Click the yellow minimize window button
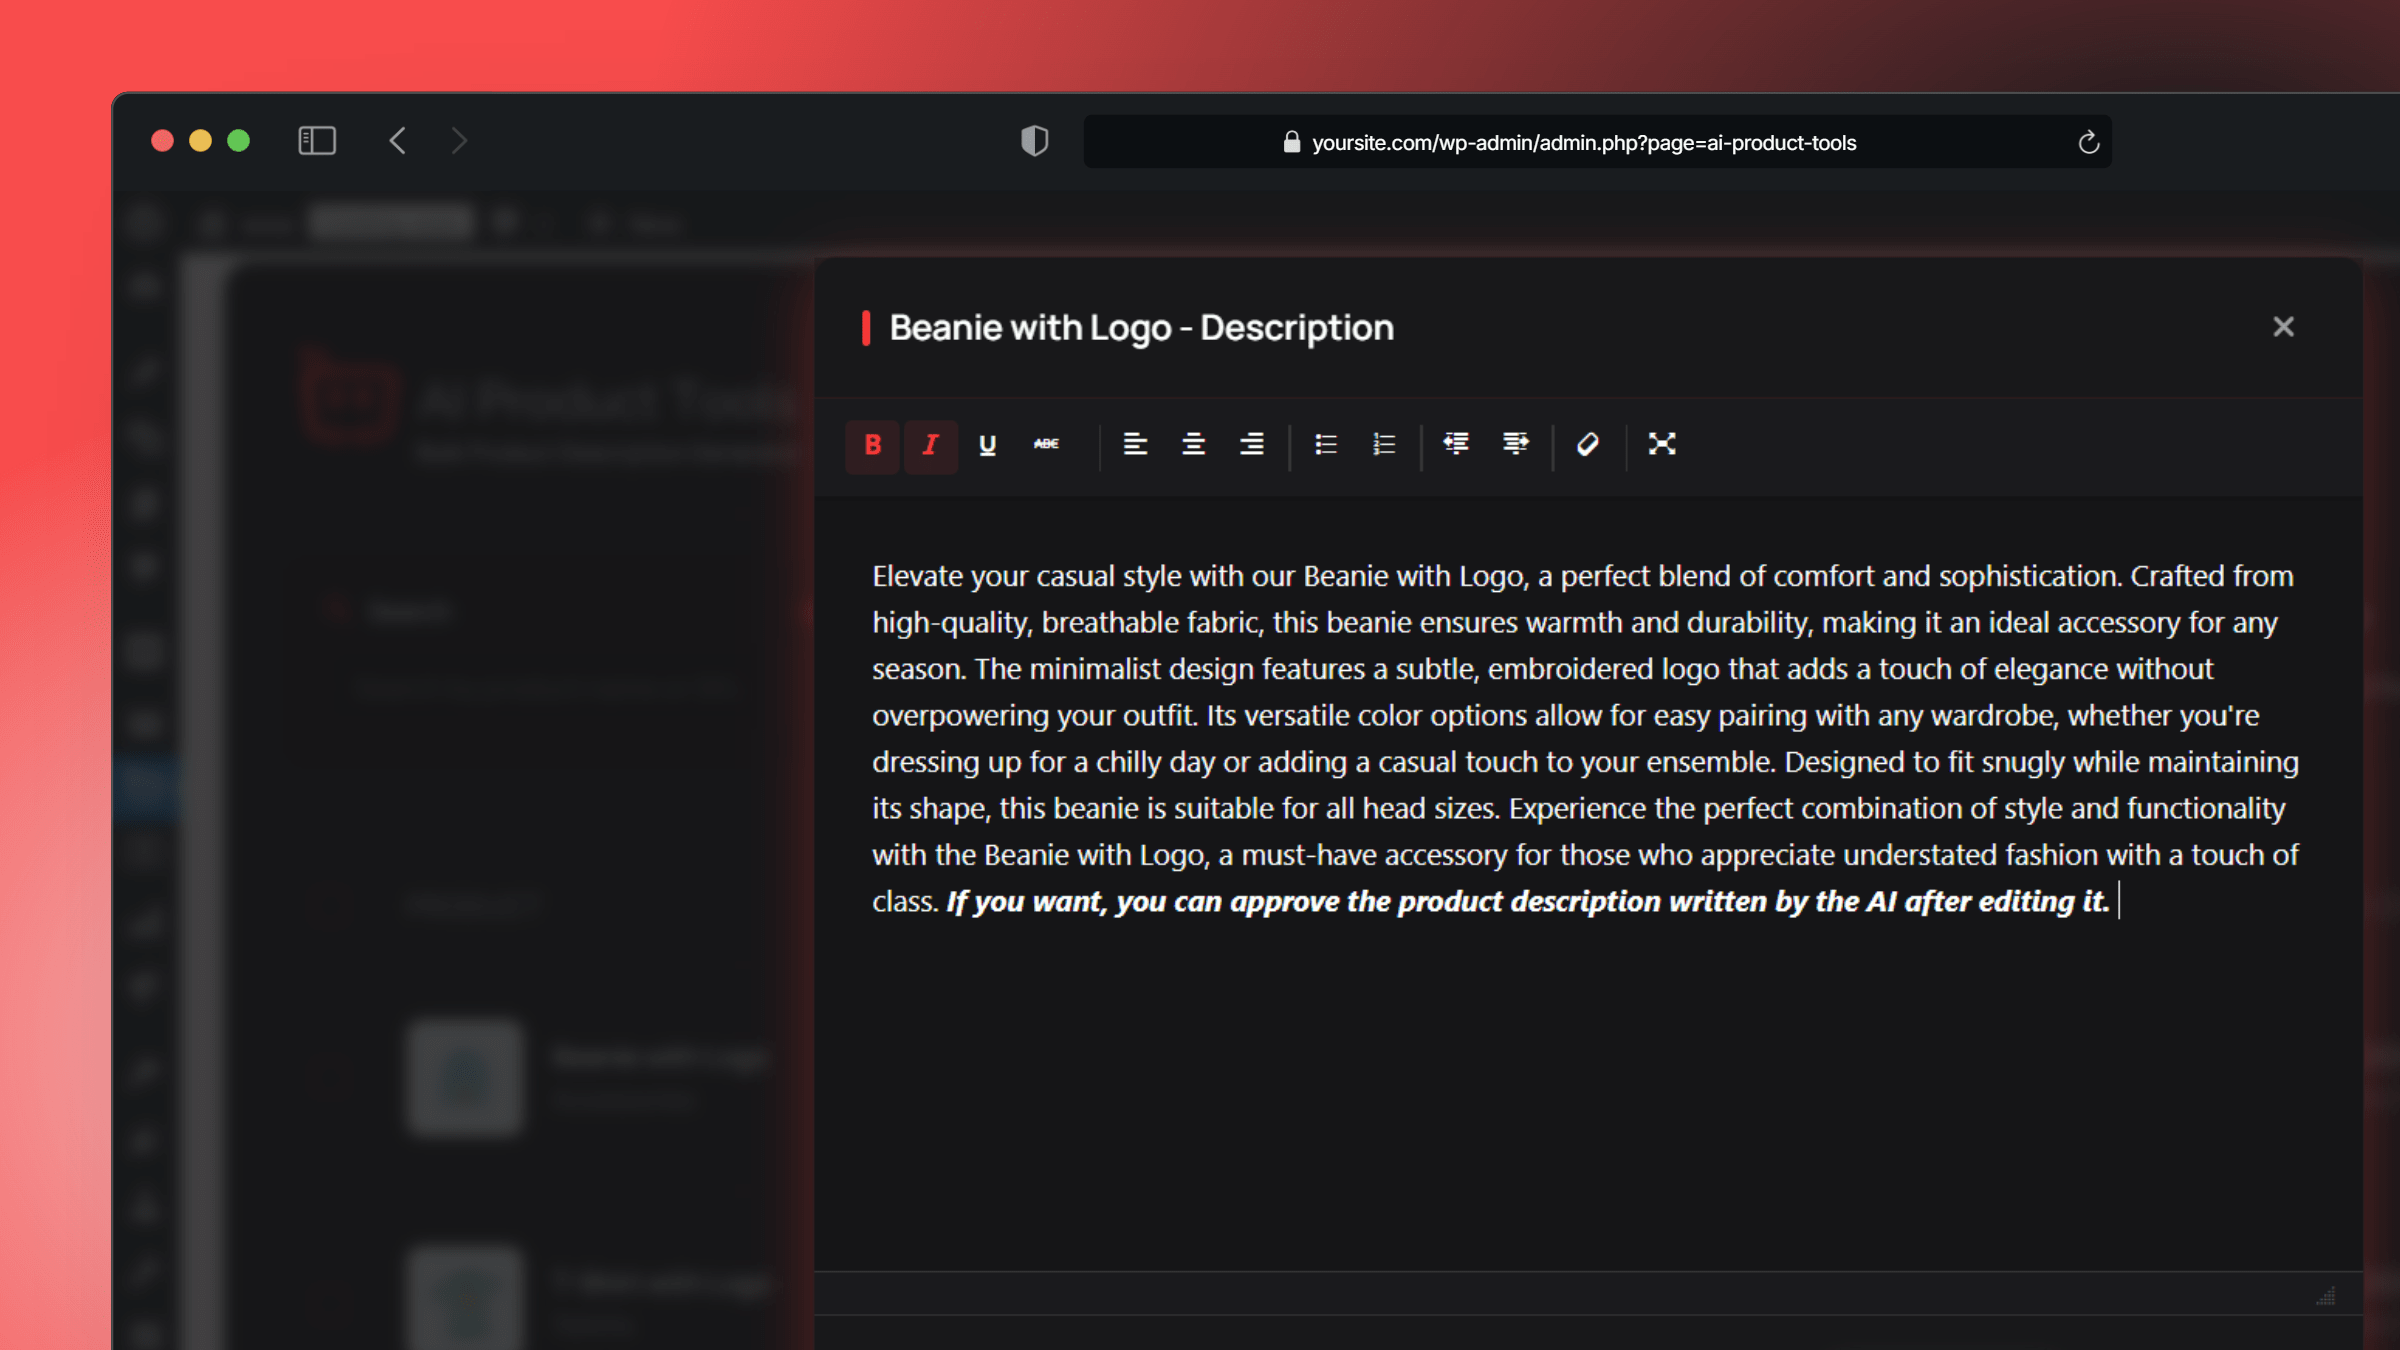2400x1350 pixels. pyautogui.click(x=200, y=141)
